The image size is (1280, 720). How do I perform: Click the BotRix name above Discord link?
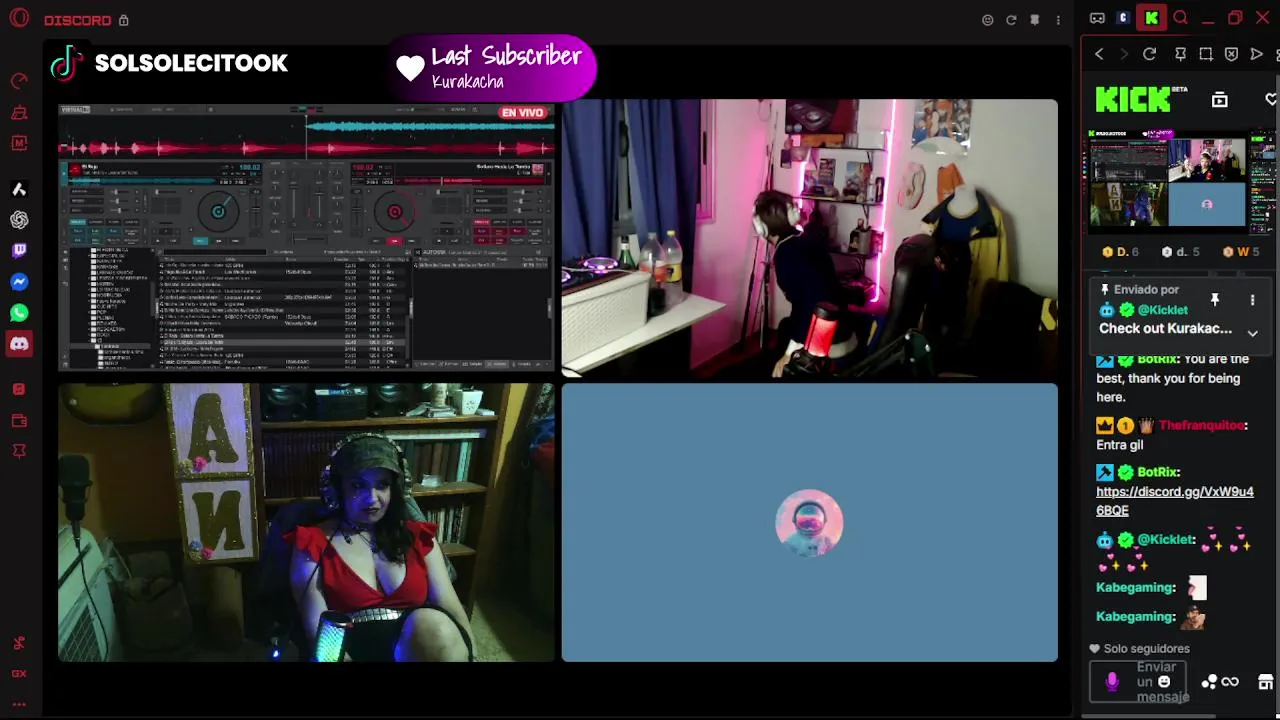click(1157, 472)
